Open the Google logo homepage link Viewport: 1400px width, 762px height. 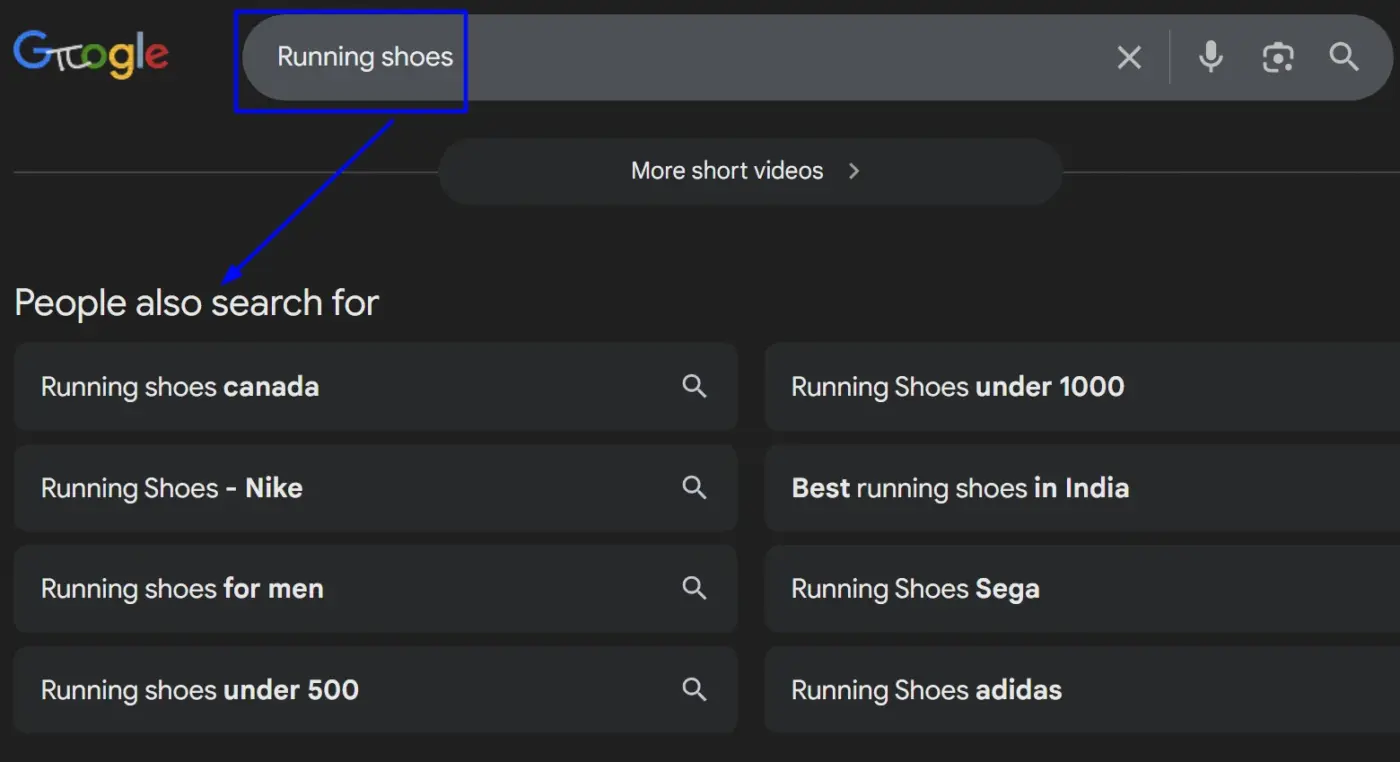click(x=91, y=55)
